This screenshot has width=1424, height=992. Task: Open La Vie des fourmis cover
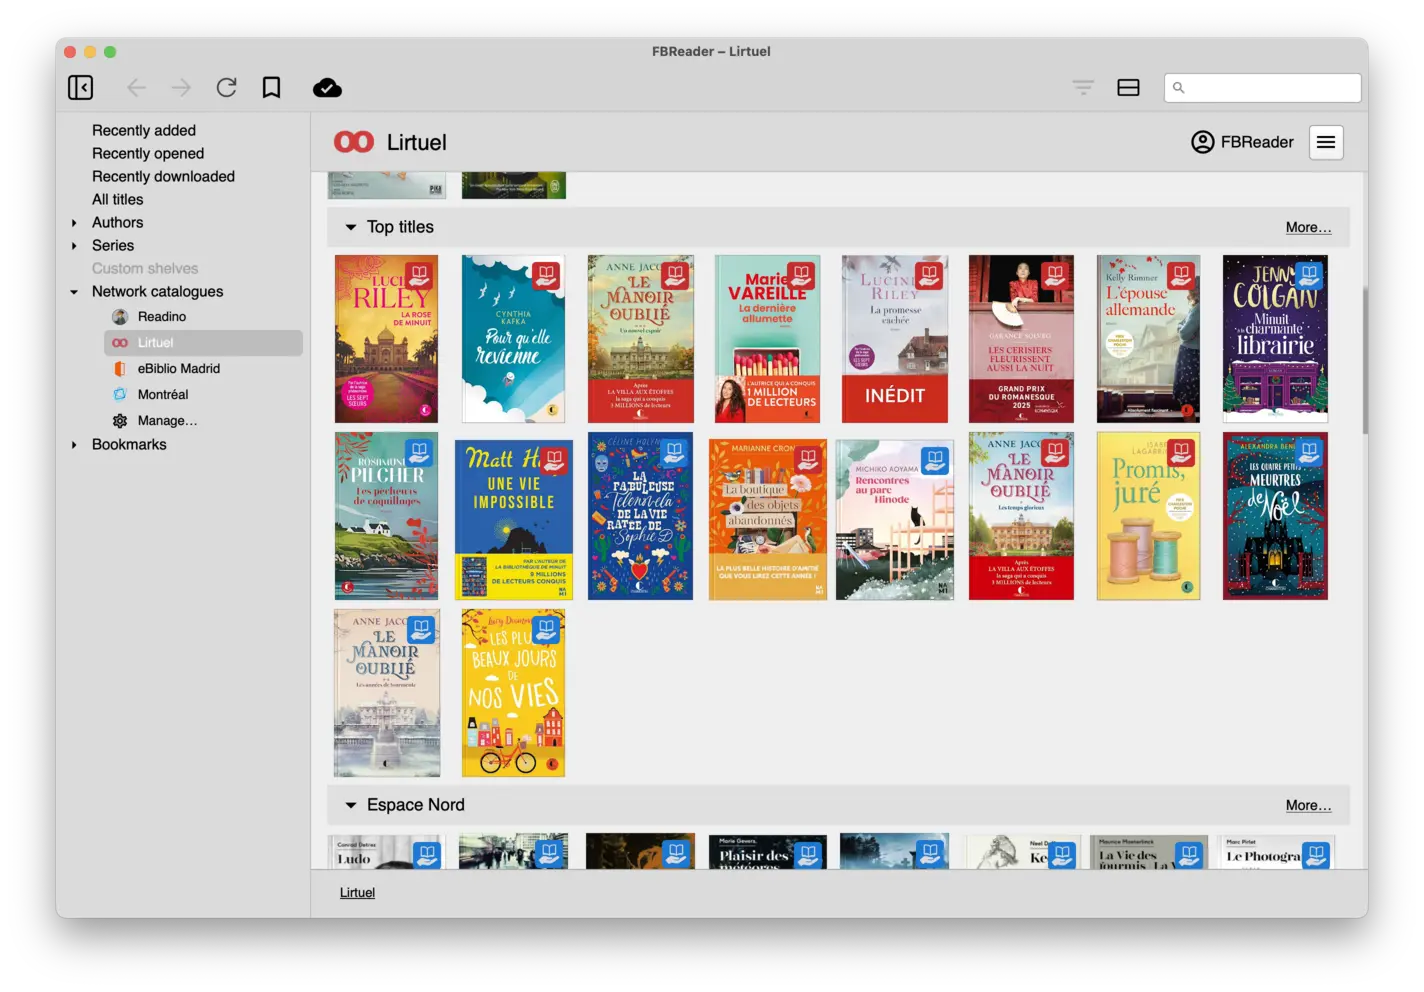tap(1148, 852)
